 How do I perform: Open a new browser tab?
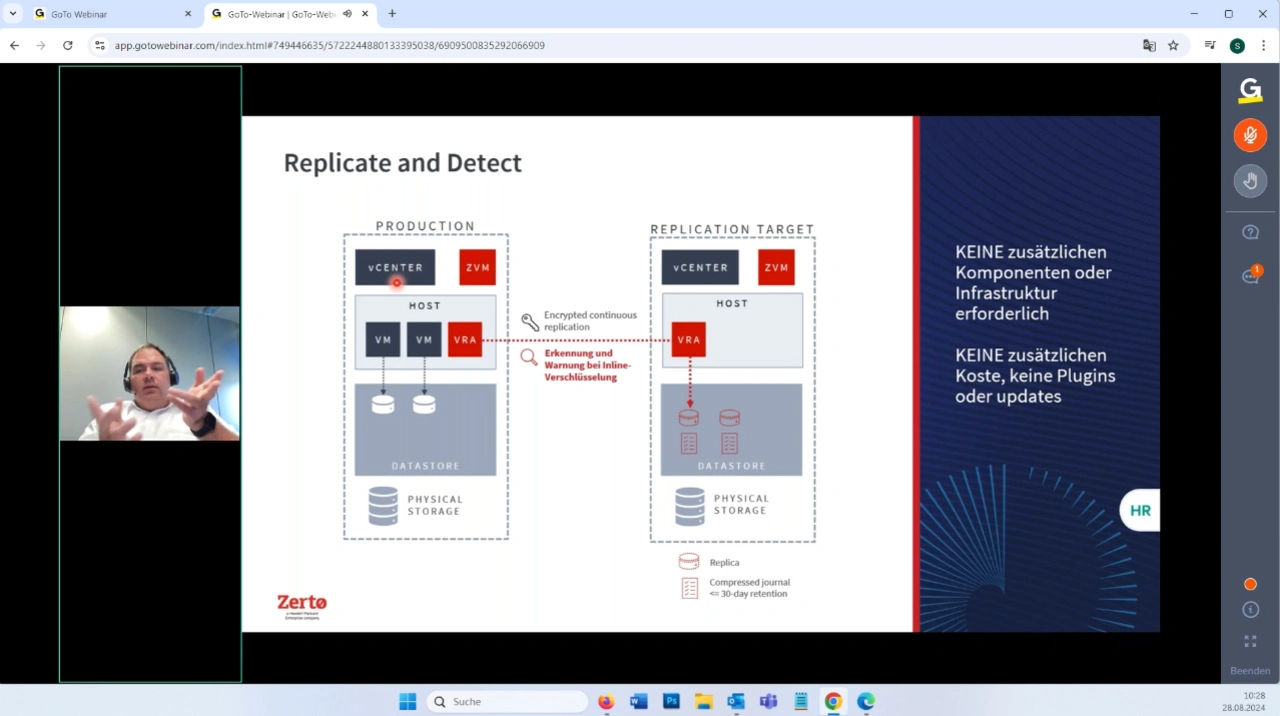[392, 14]
